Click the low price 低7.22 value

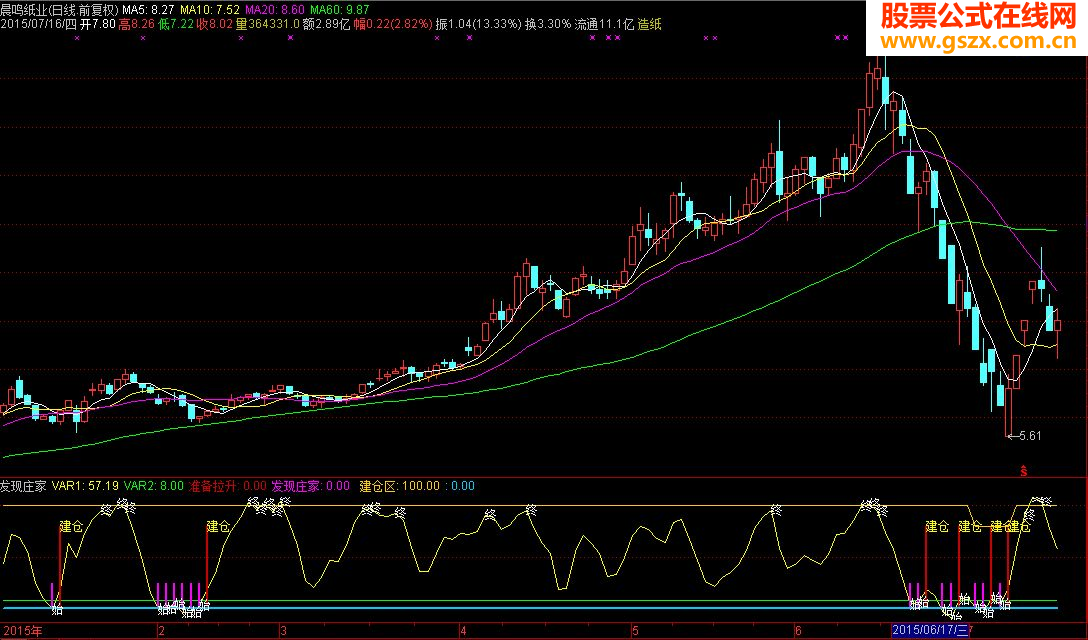click(175, 24)
